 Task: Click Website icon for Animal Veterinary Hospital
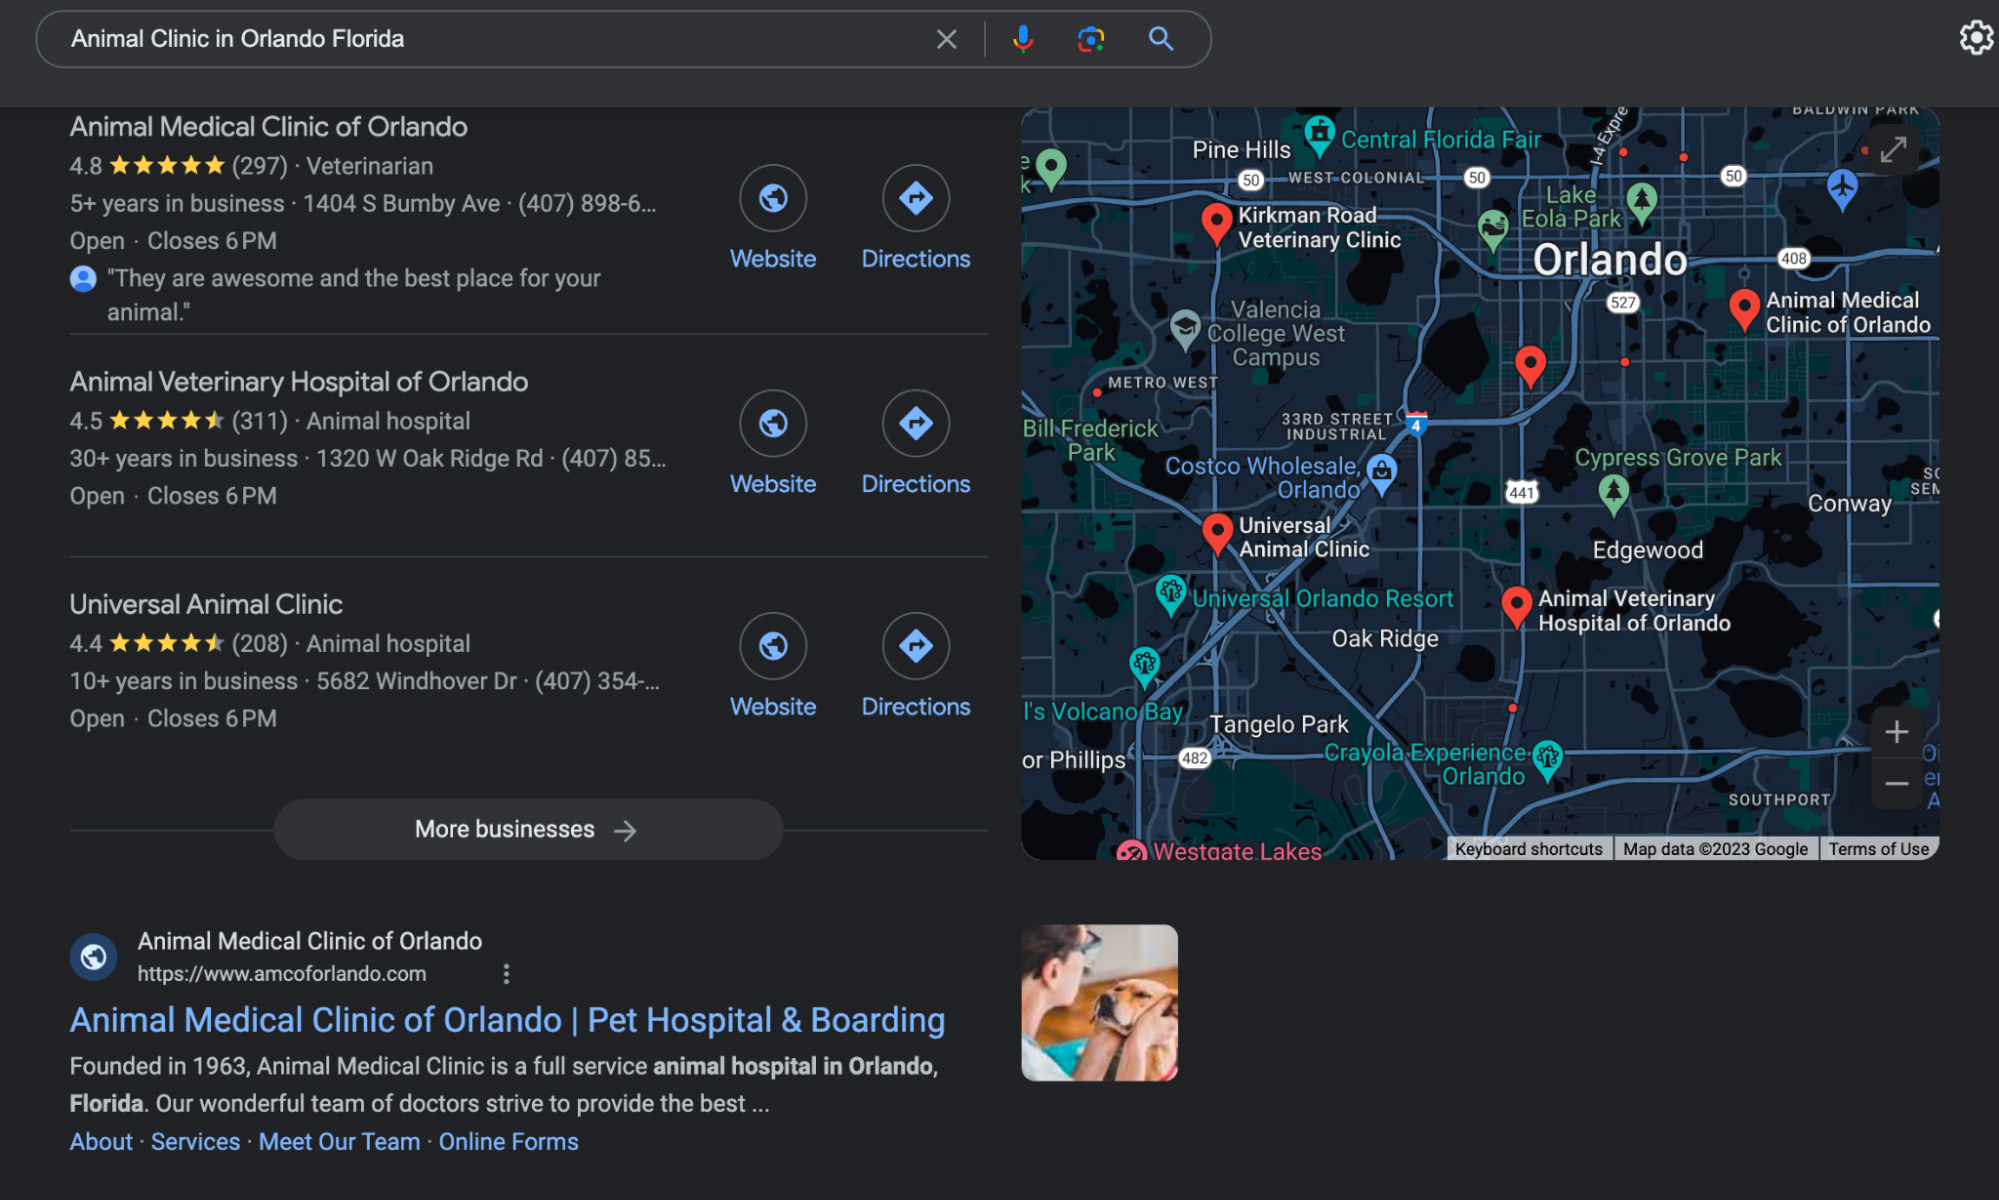[774, 423]
